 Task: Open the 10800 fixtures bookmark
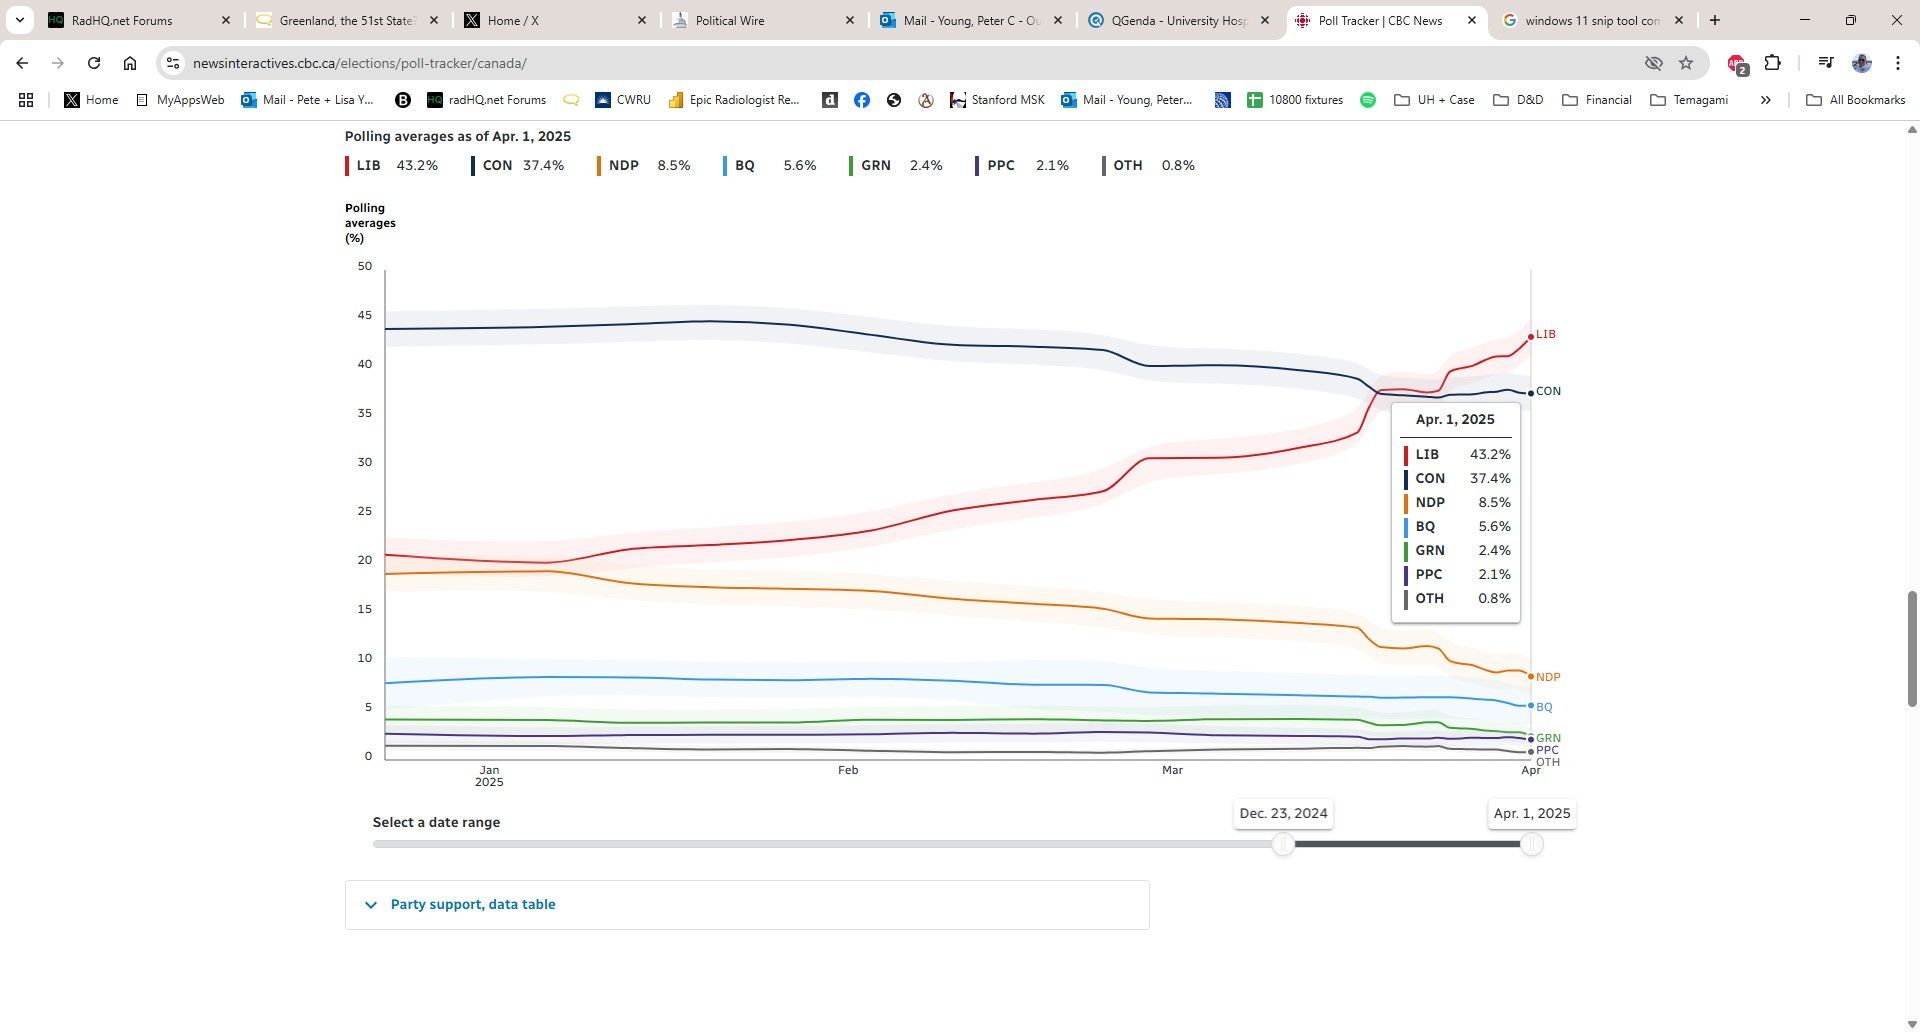pyautogui.click(x=1295, y=100)
